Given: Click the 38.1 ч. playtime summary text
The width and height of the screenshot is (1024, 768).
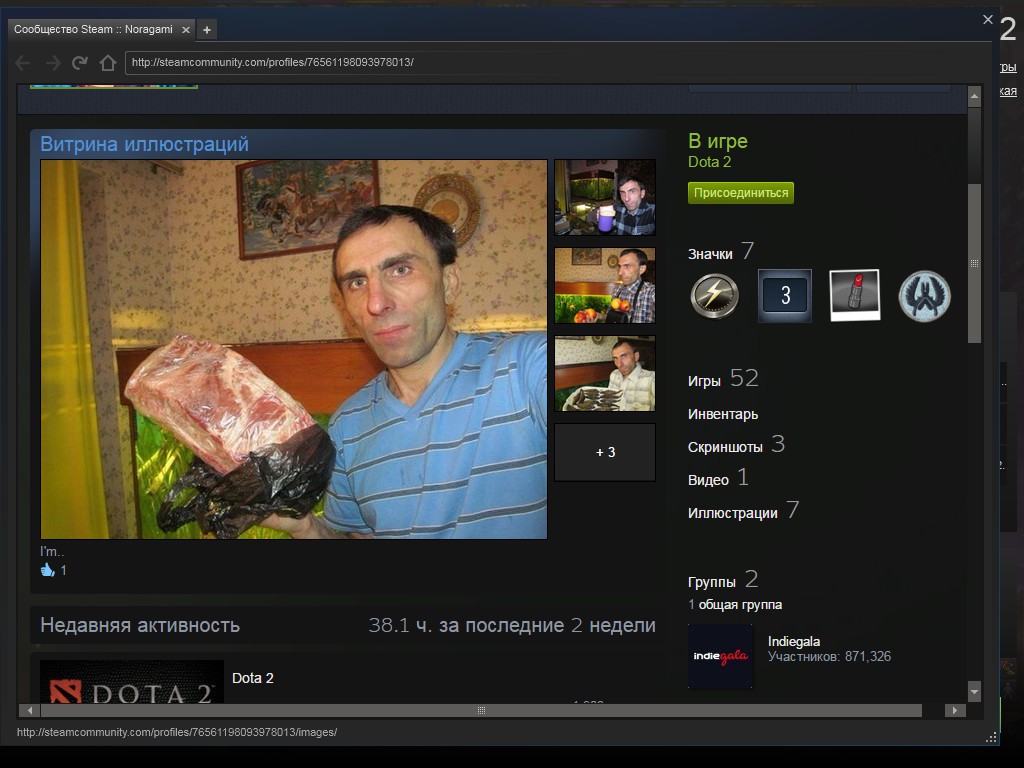Looking at the screenshot, I should click(512, 625).
